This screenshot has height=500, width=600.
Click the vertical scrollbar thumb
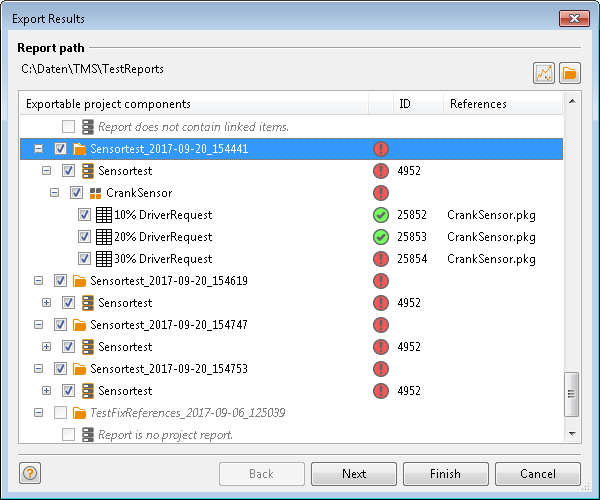click(572, 394)
